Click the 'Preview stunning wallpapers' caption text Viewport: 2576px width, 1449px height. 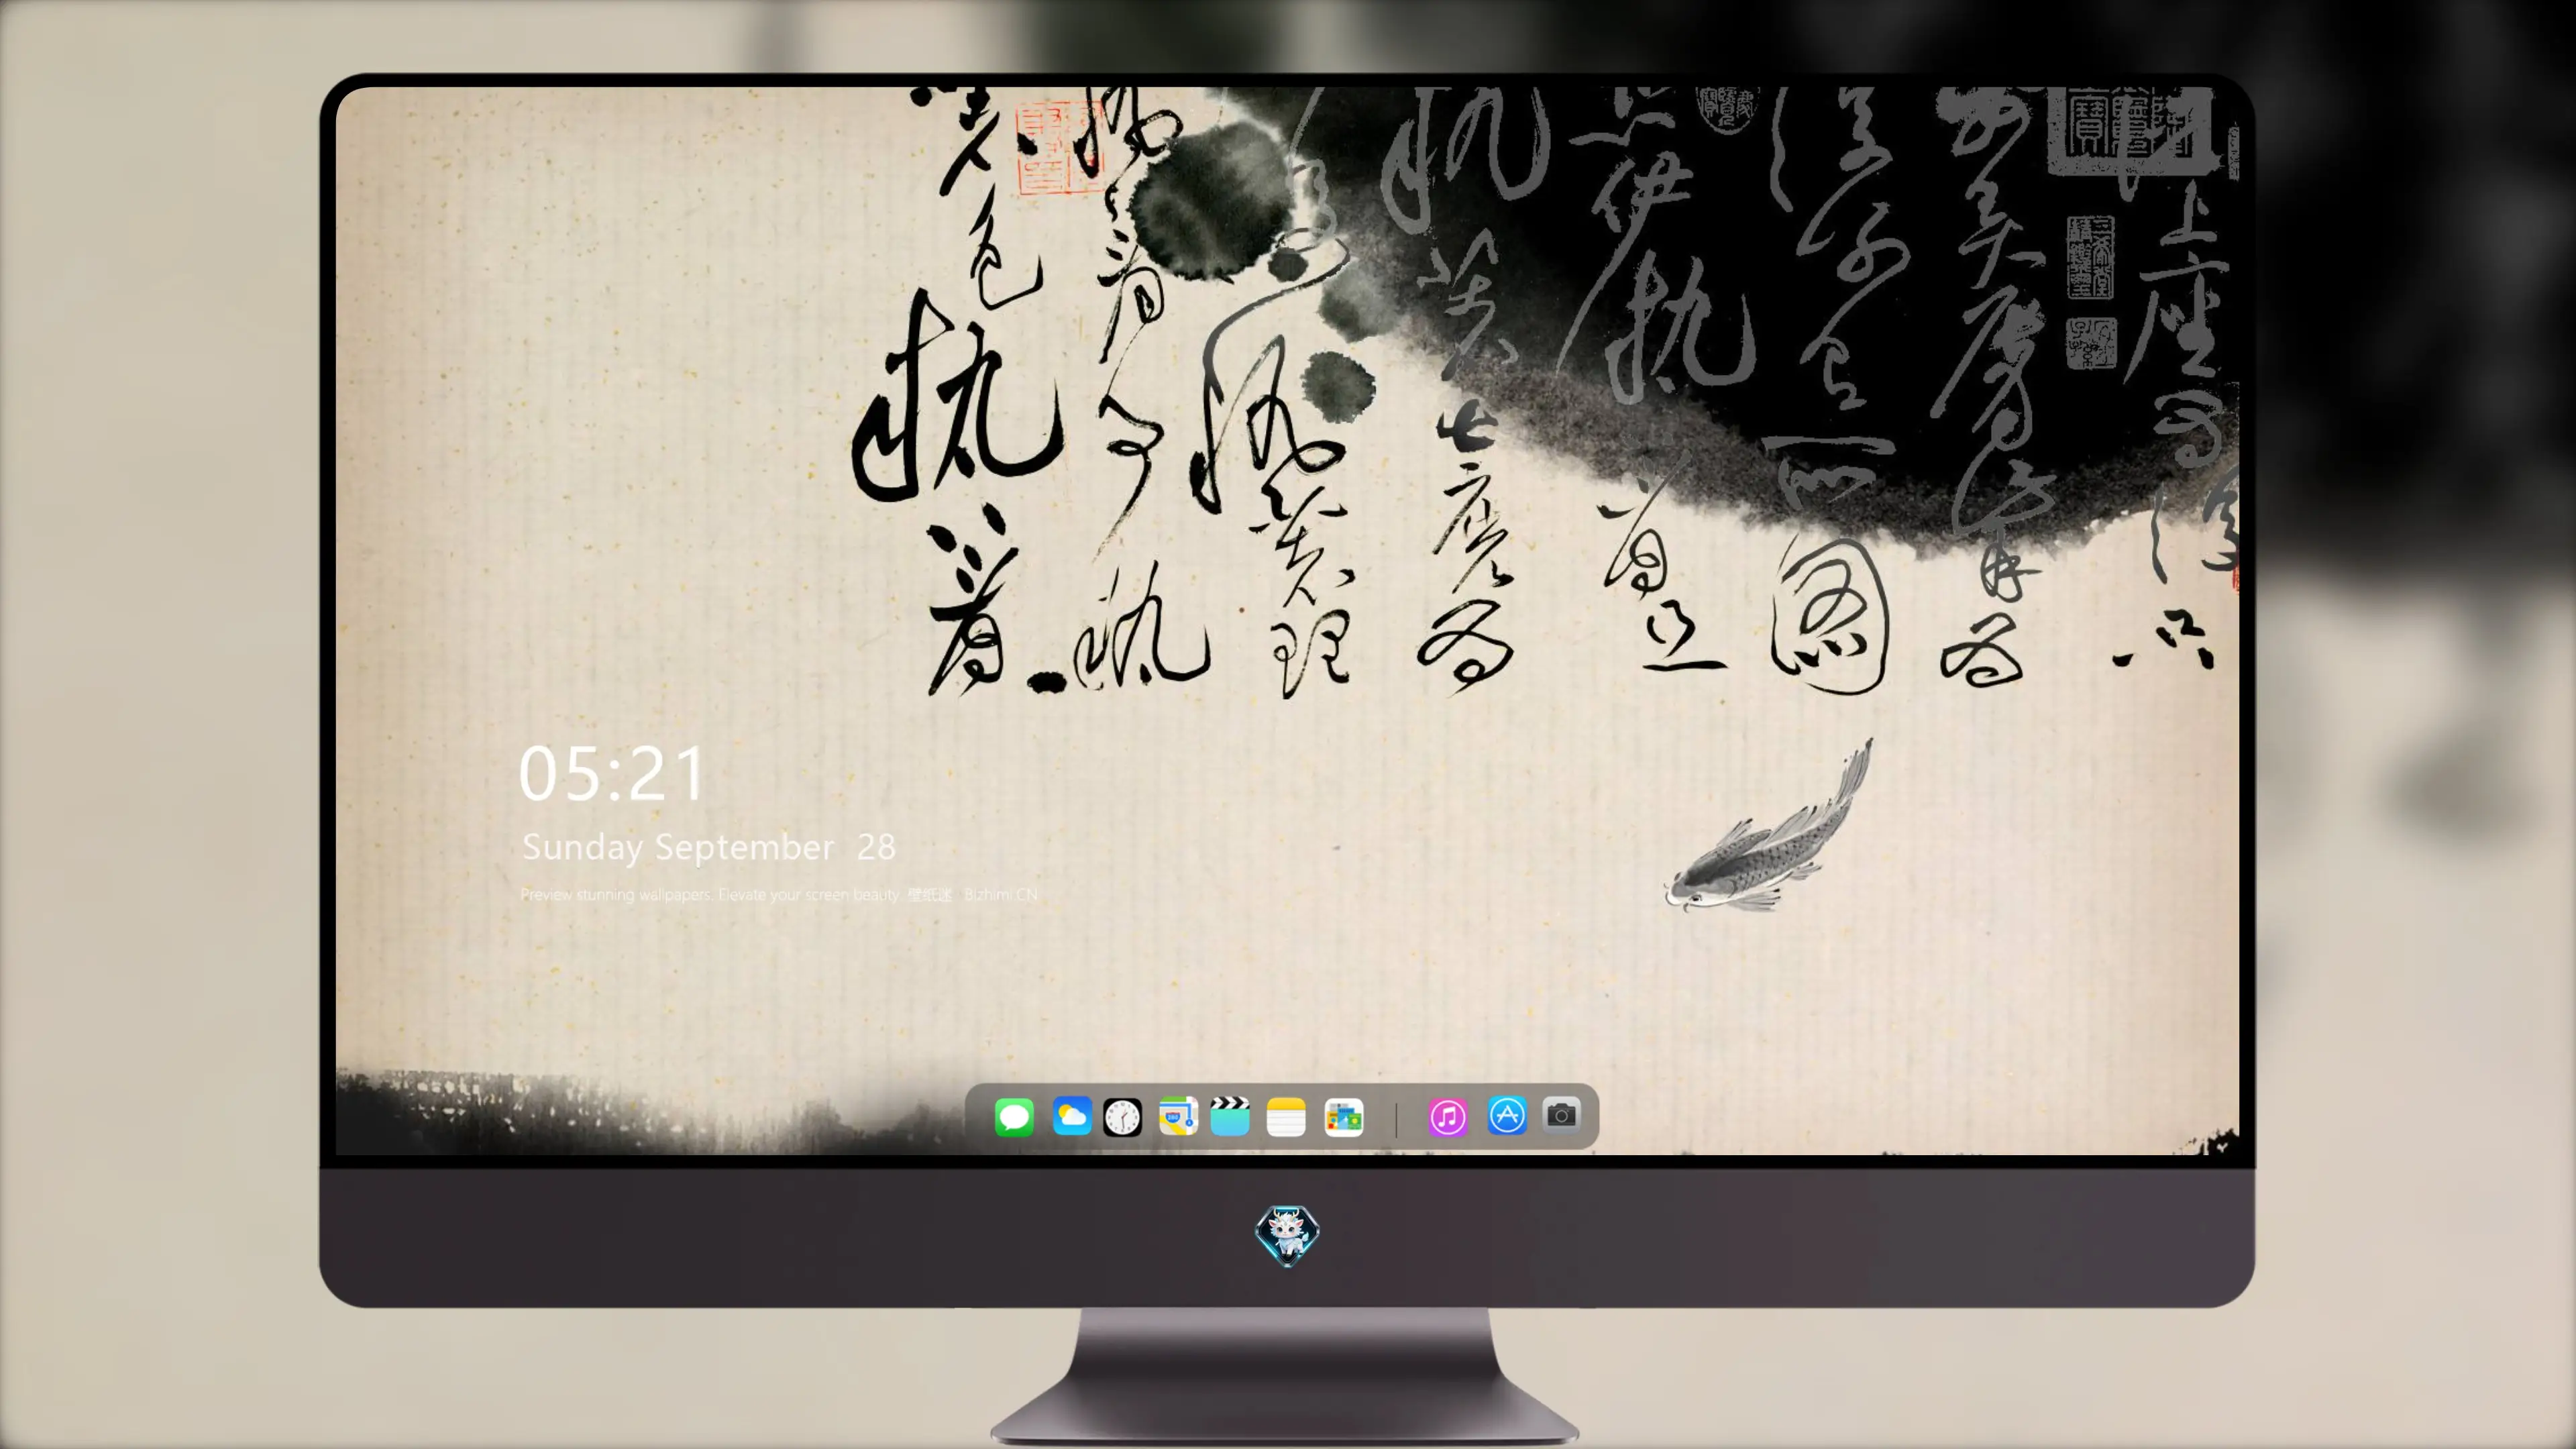click(779, 894)
